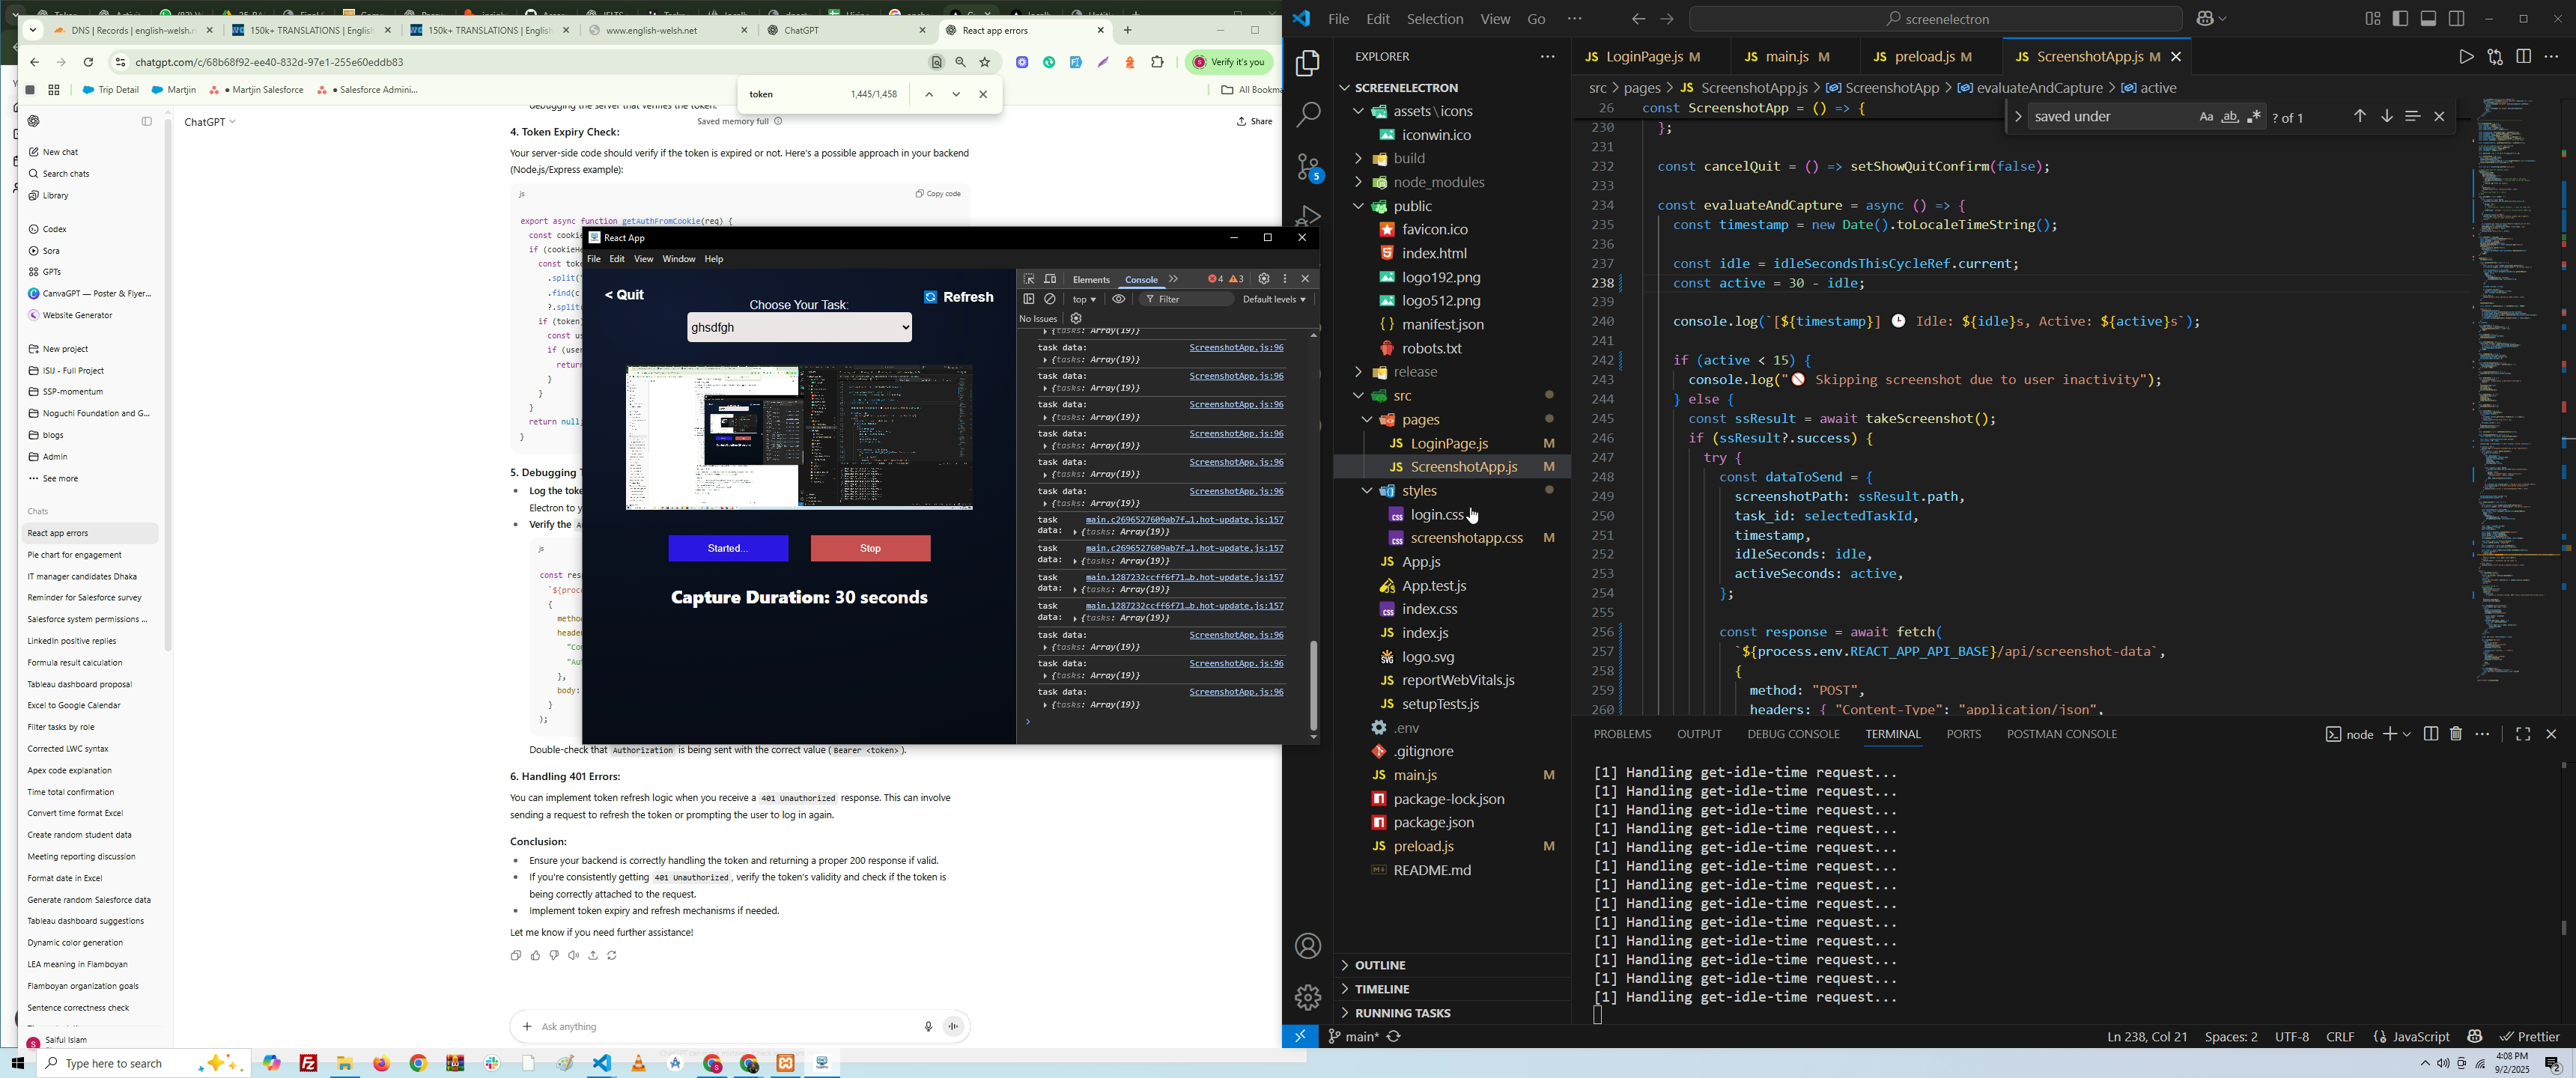
Task: Click the DevTools console vertical scrollbar
Action: (1314, 686)
